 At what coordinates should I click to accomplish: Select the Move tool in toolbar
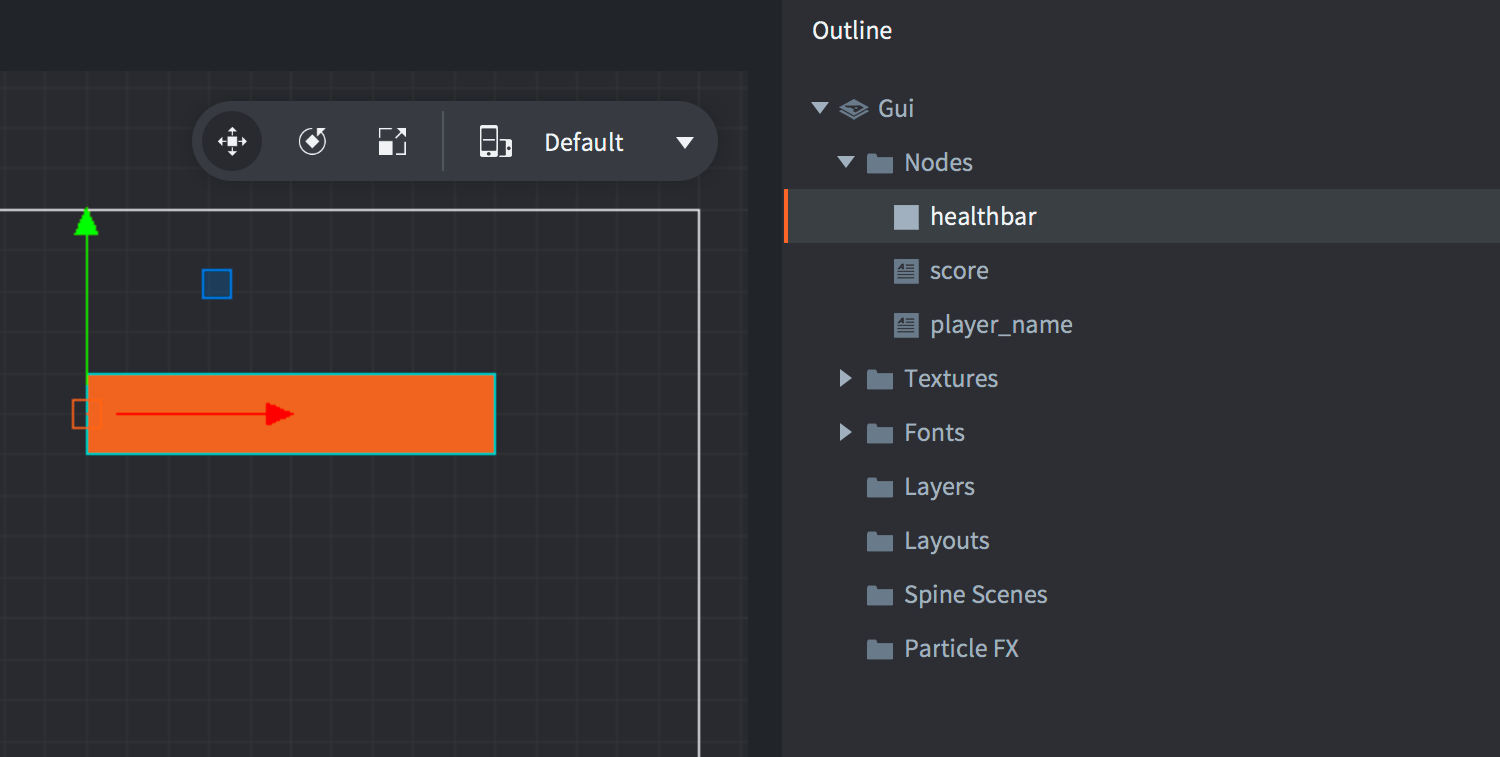coord(232,142)
